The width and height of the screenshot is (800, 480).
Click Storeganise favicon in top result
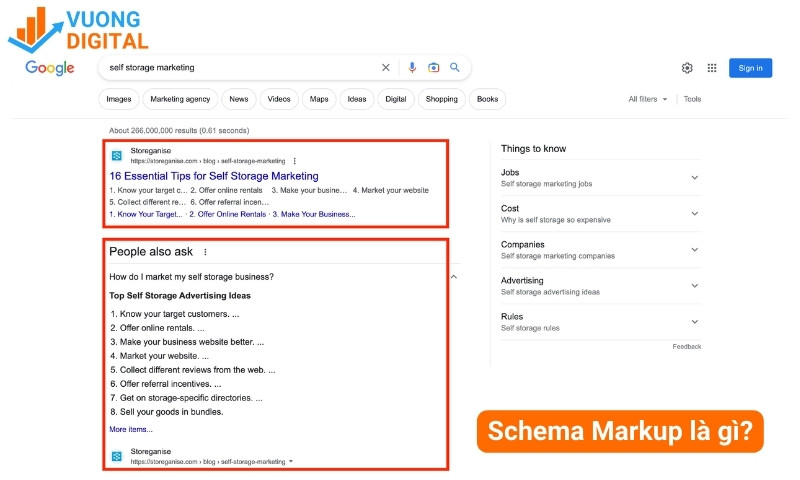tap(117, 156)
